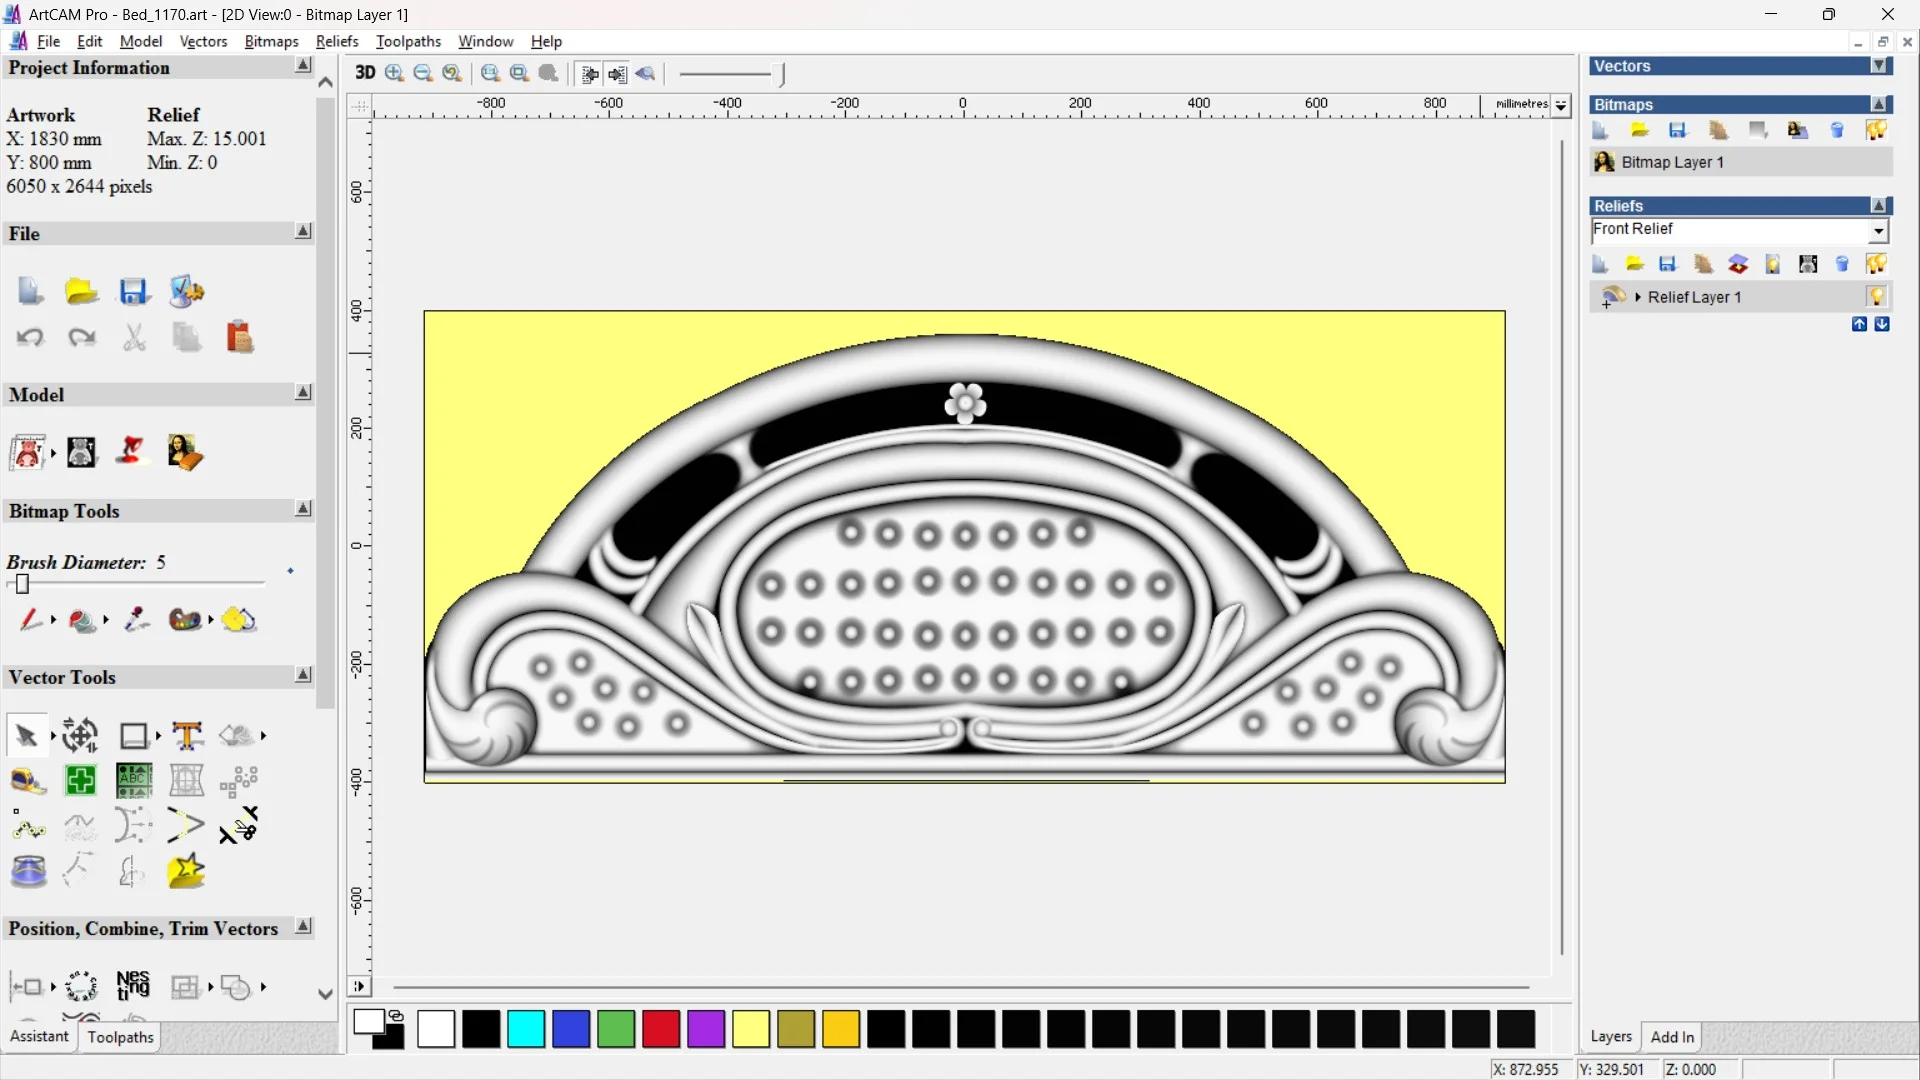Click the Nesting vectors tool icon

pyautogui.click(x=133, y=986)
